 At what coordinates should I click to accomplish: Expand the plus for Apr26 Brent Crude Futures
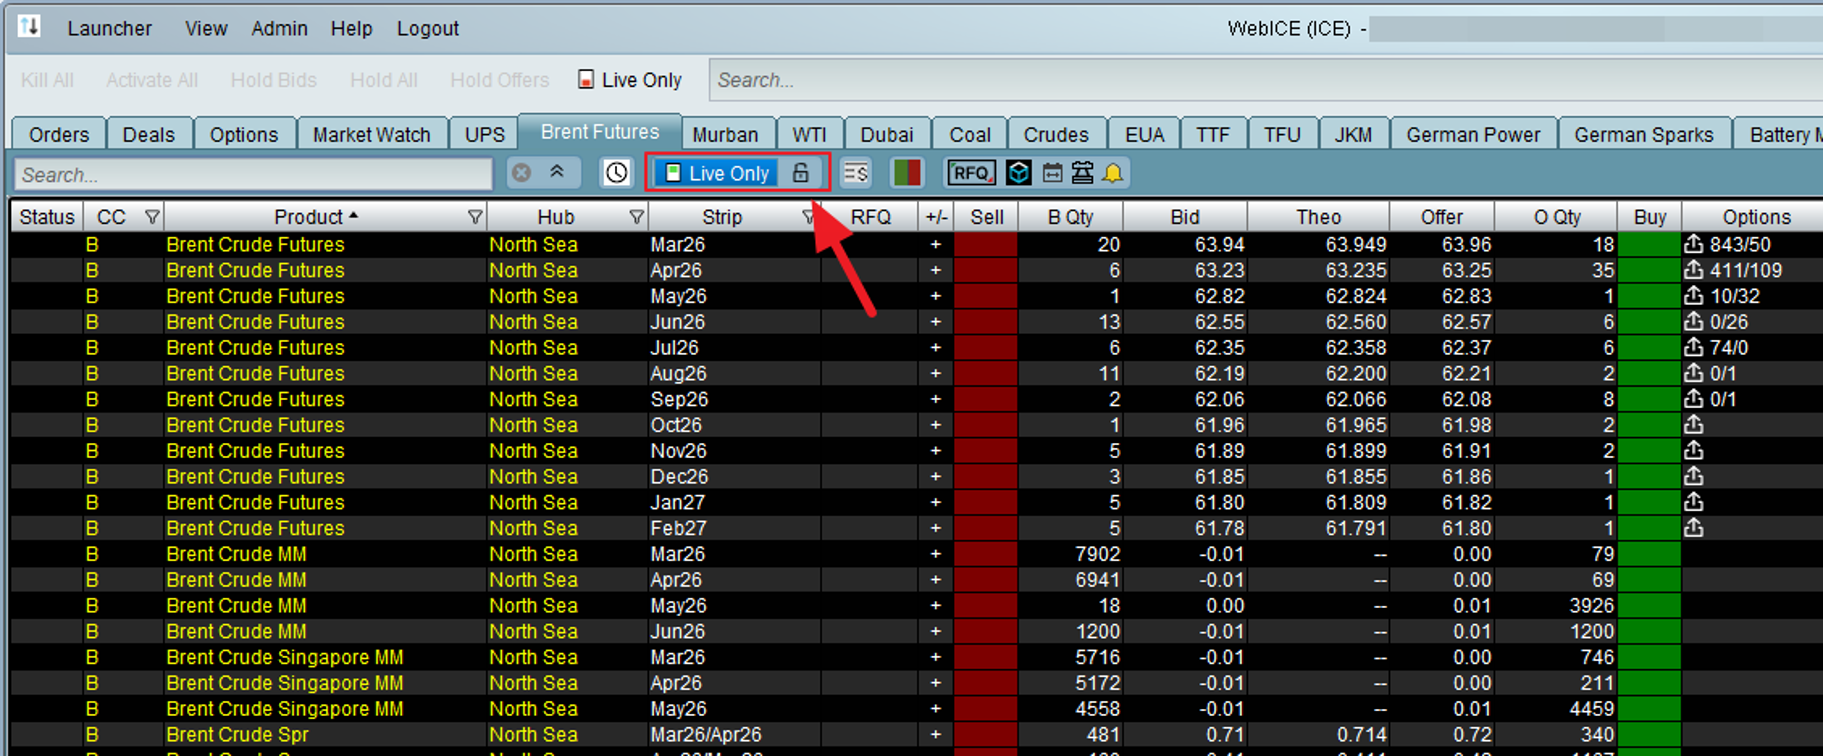[936, 270]
